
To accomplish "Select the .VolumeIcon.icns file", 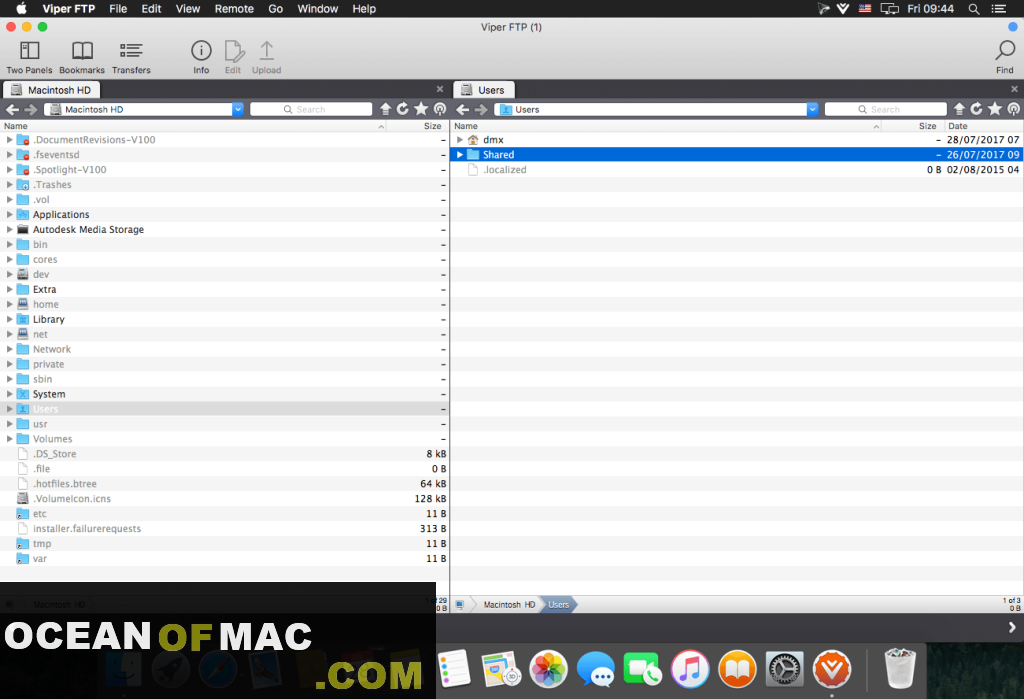I will [225, 499].
